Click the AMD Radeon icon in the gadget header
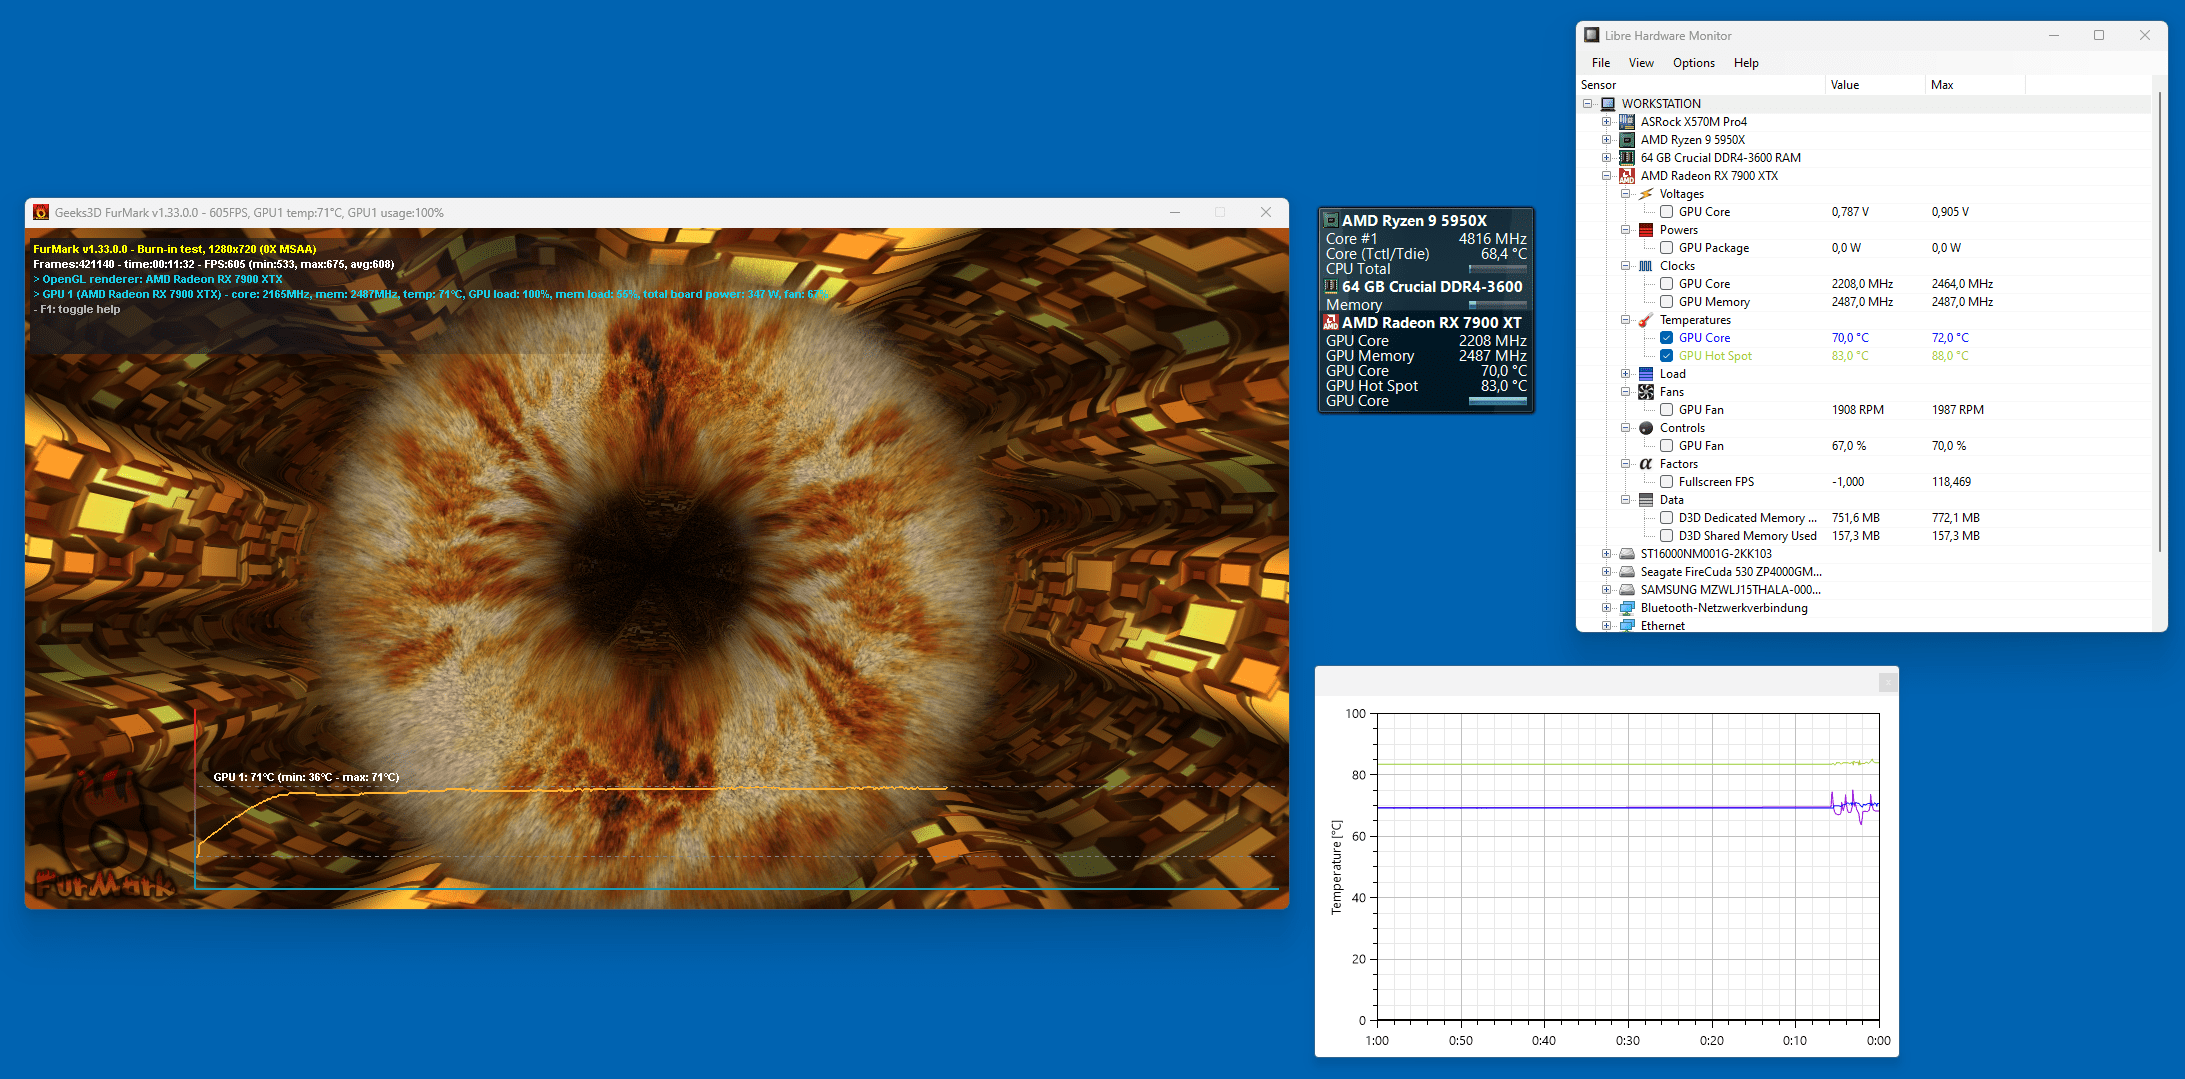 click(1331, 322)
